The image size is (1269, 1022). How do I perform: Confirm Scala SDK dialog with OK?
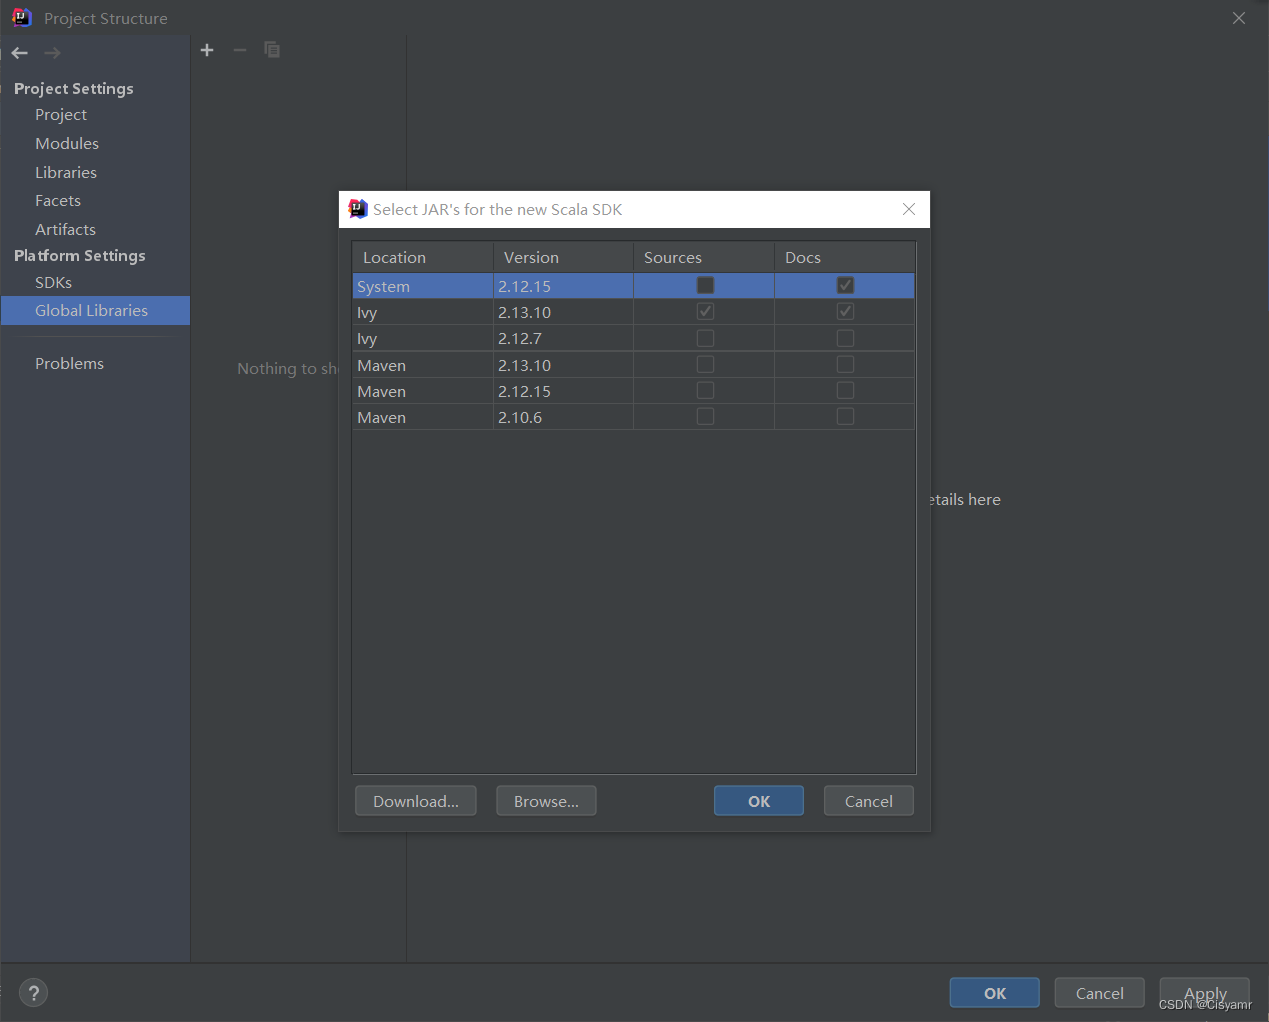click(x=759, y=801)
